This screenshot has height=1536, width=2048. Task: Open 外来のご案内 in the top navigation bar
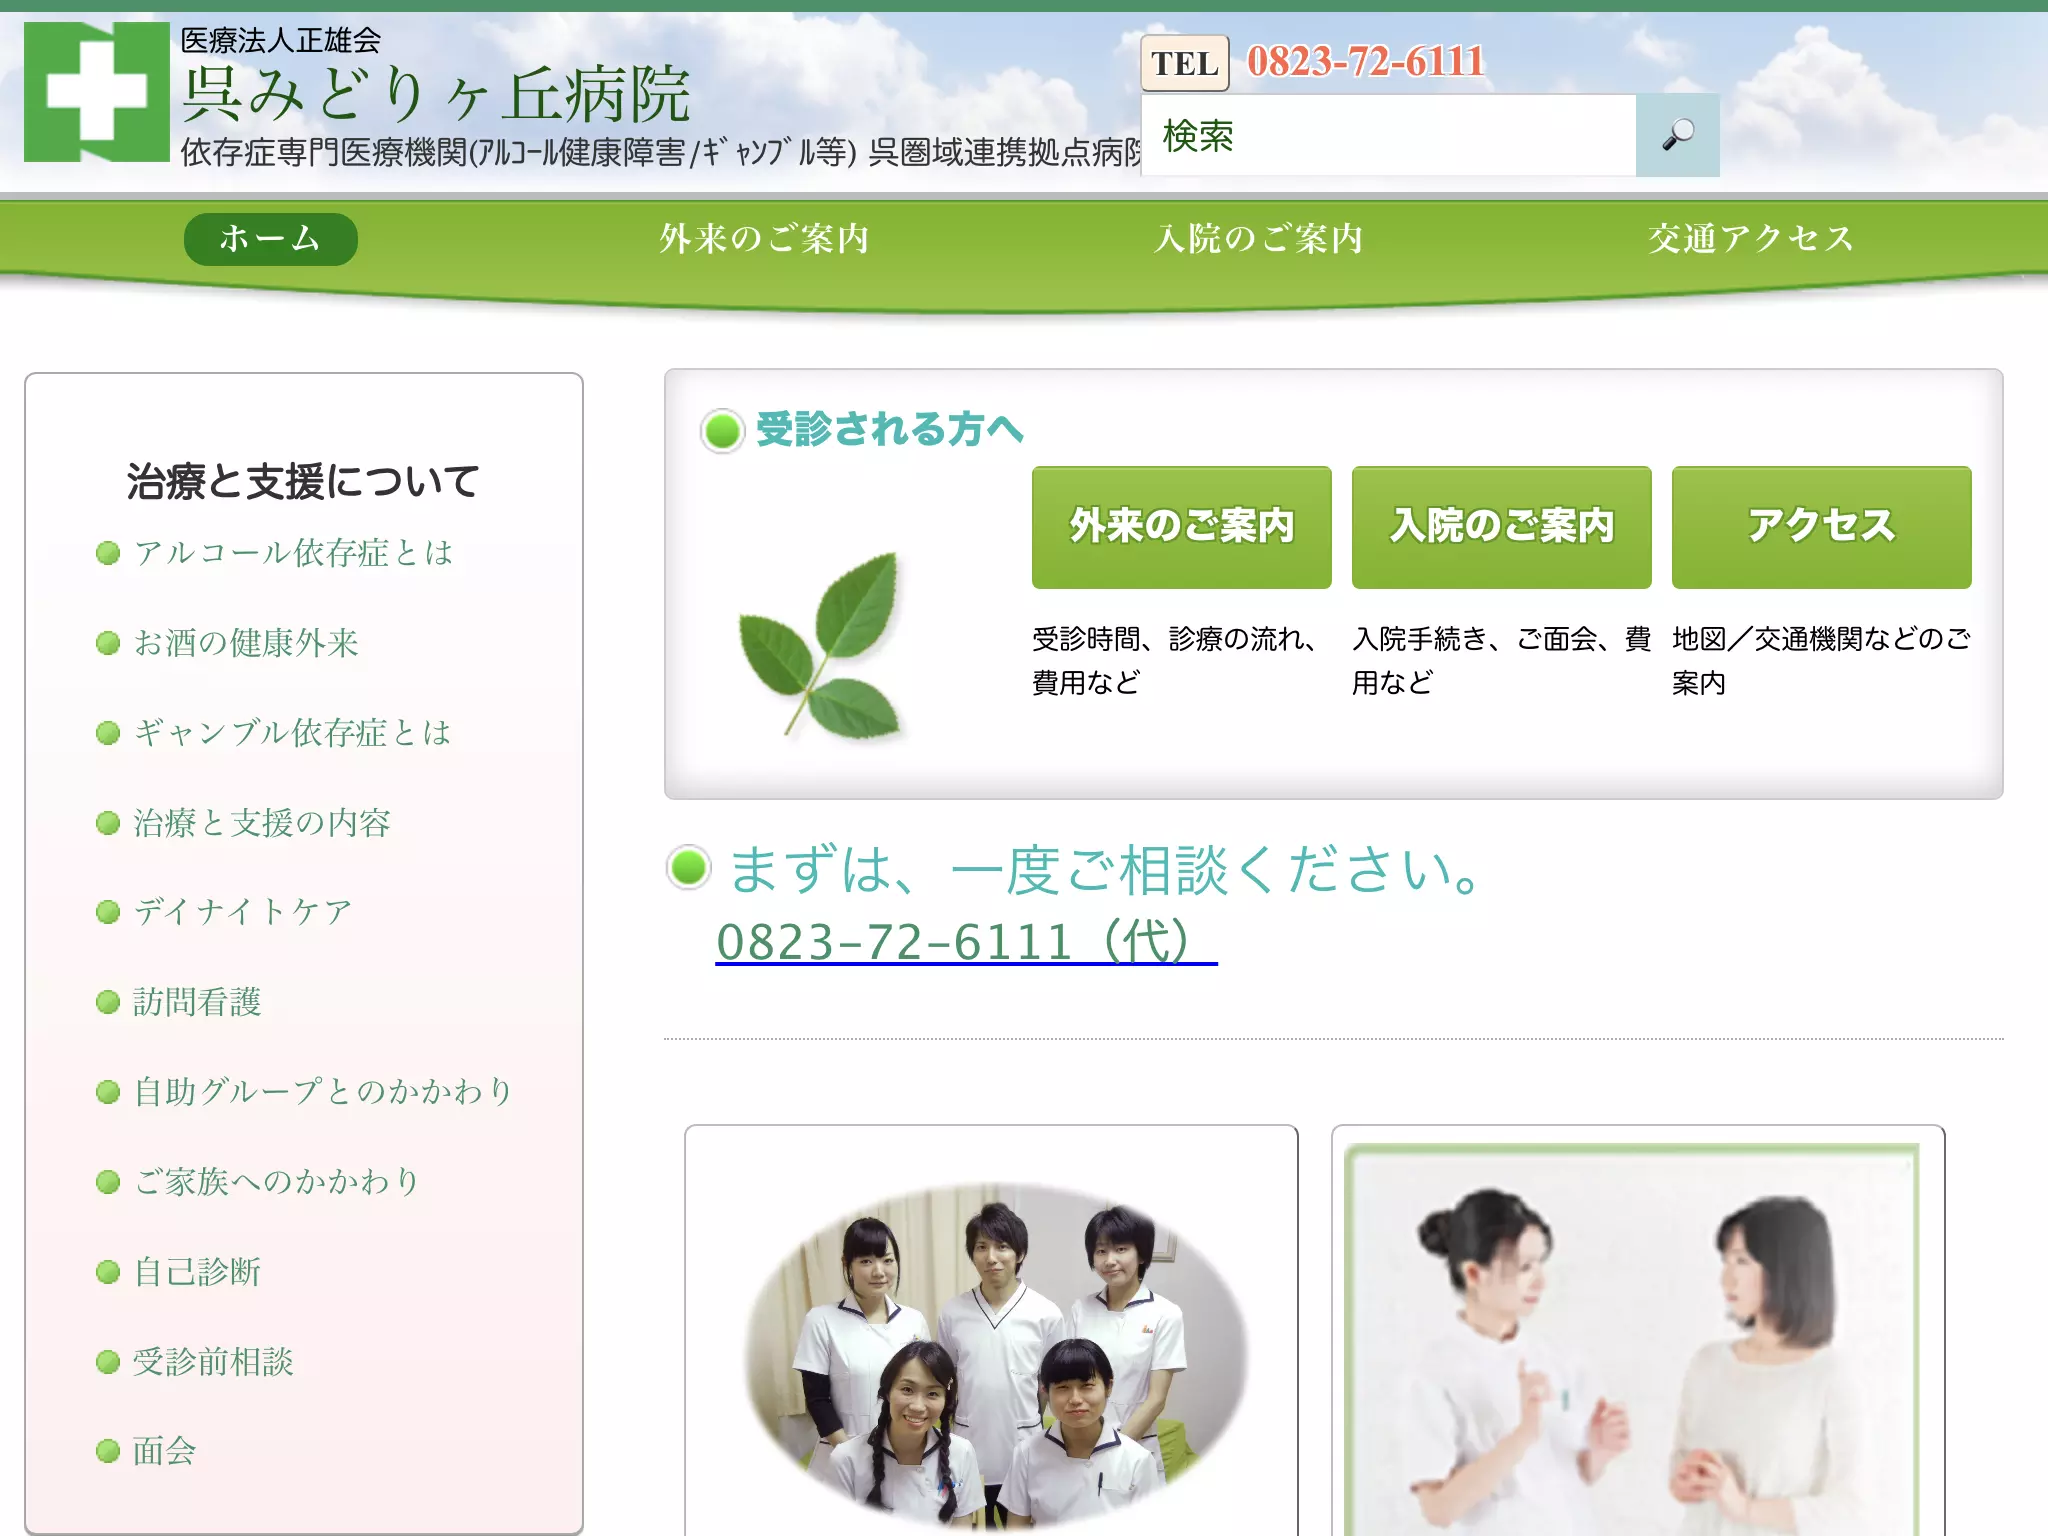pos(764,239)
